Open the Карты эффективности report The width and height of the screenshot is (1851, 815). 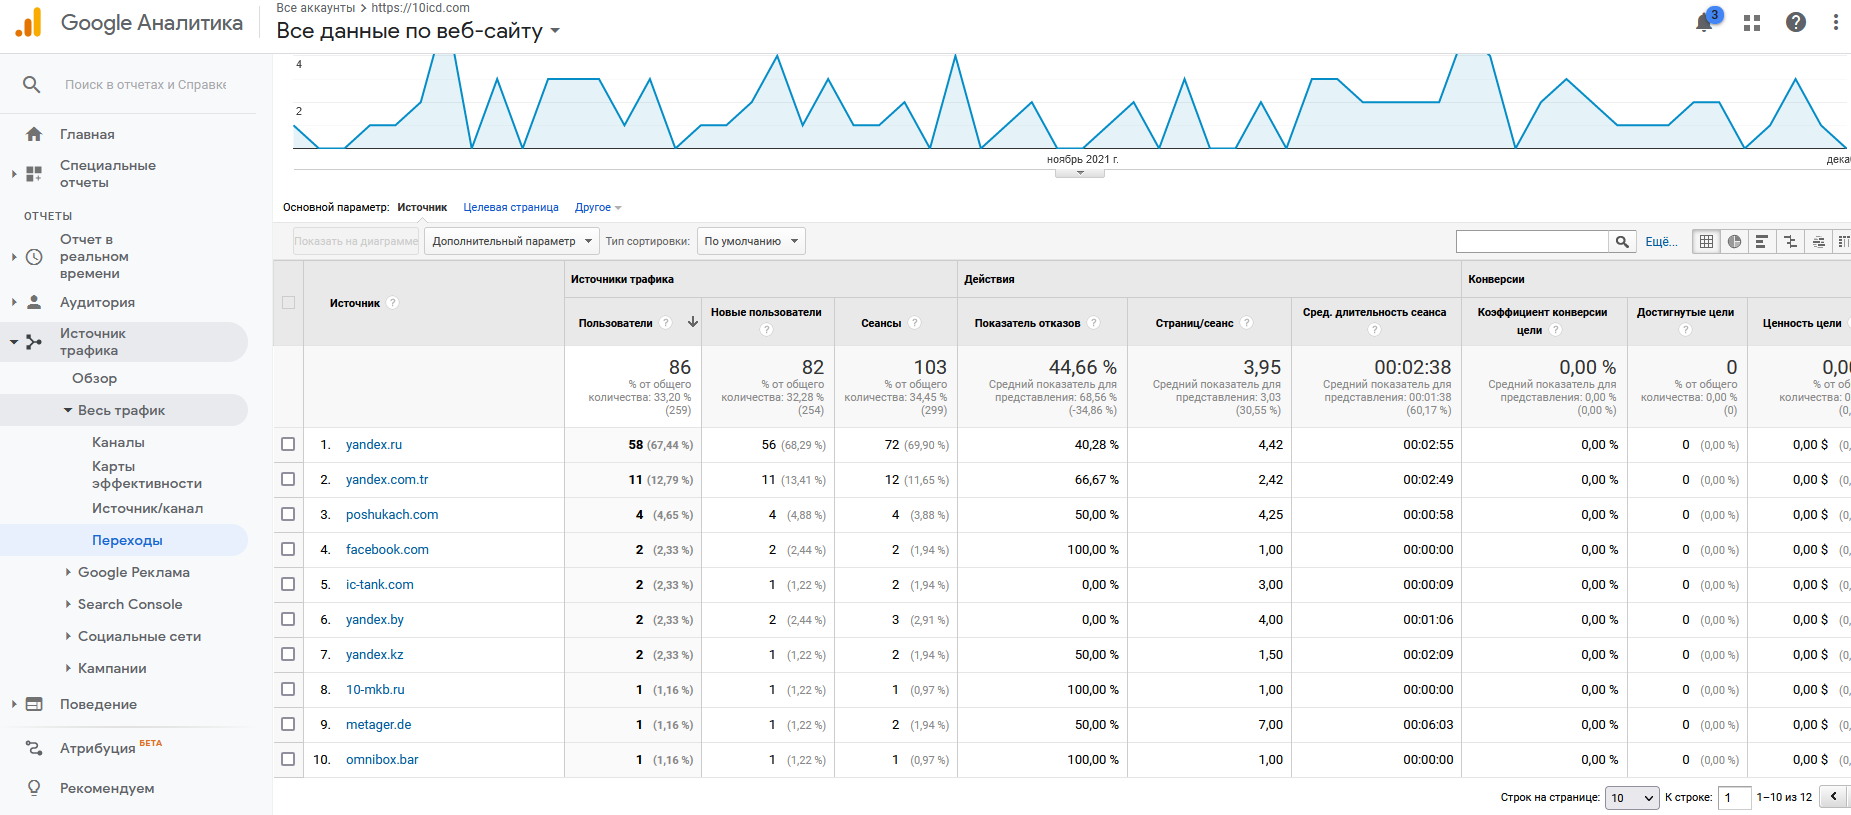[x=147, y=475]
